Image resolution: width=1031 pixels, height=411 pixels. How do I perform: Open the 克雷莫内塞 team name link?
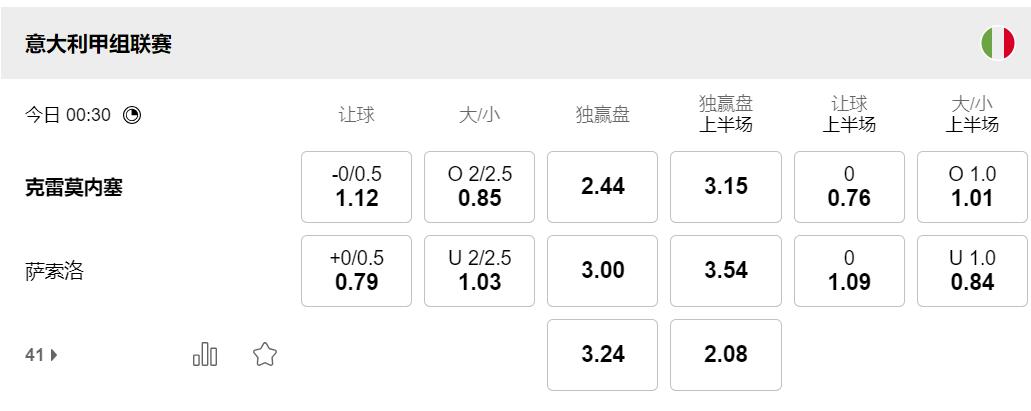click(x=74, y=187)
